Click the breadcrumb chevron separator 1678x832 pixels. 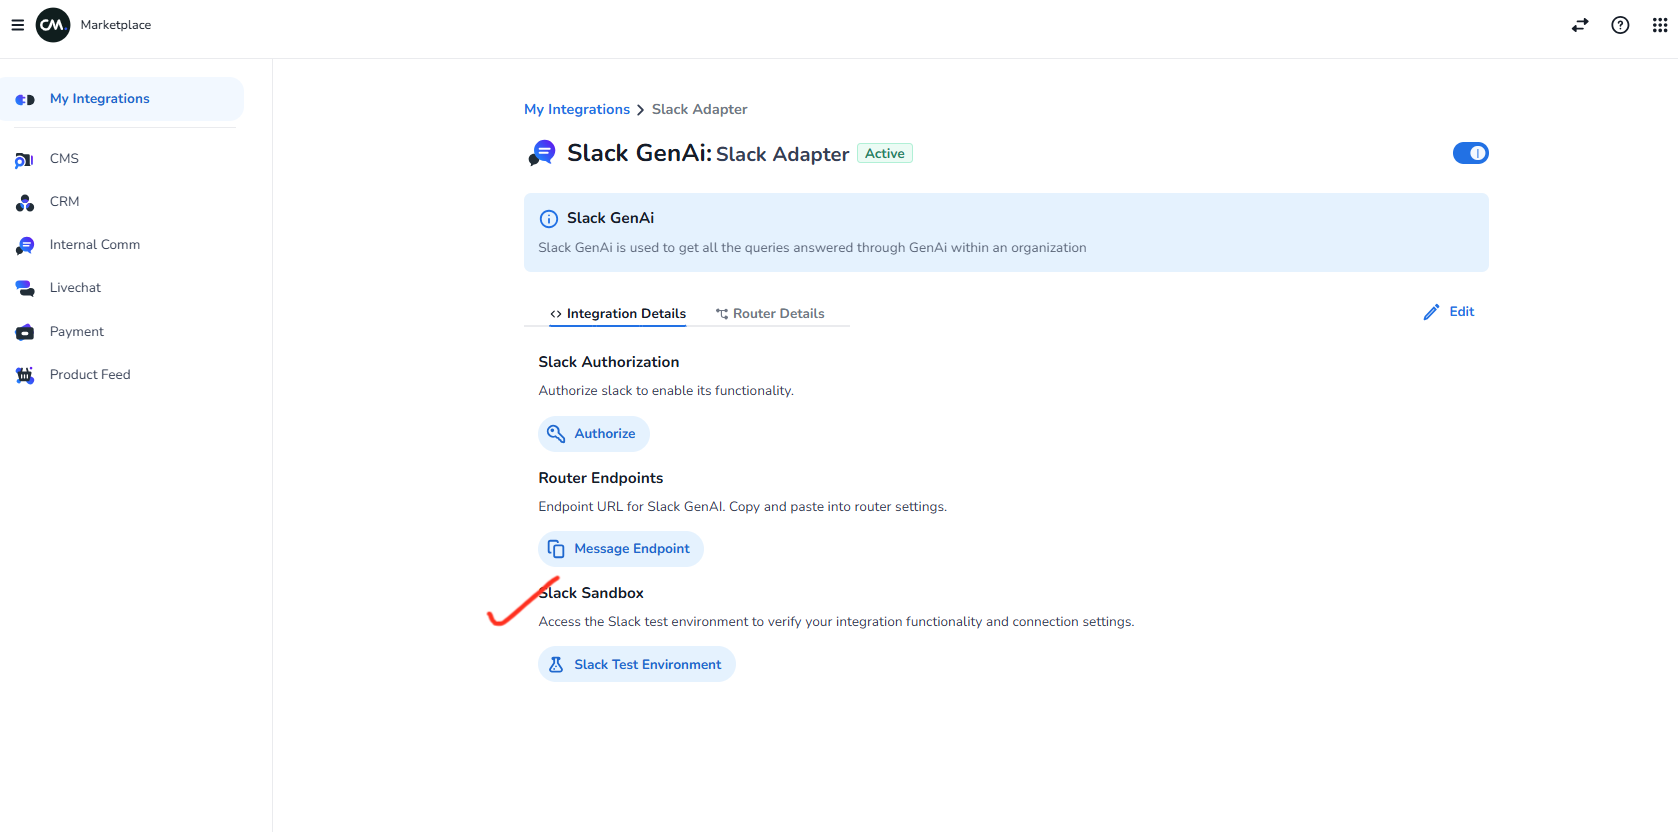pos(641,110)
